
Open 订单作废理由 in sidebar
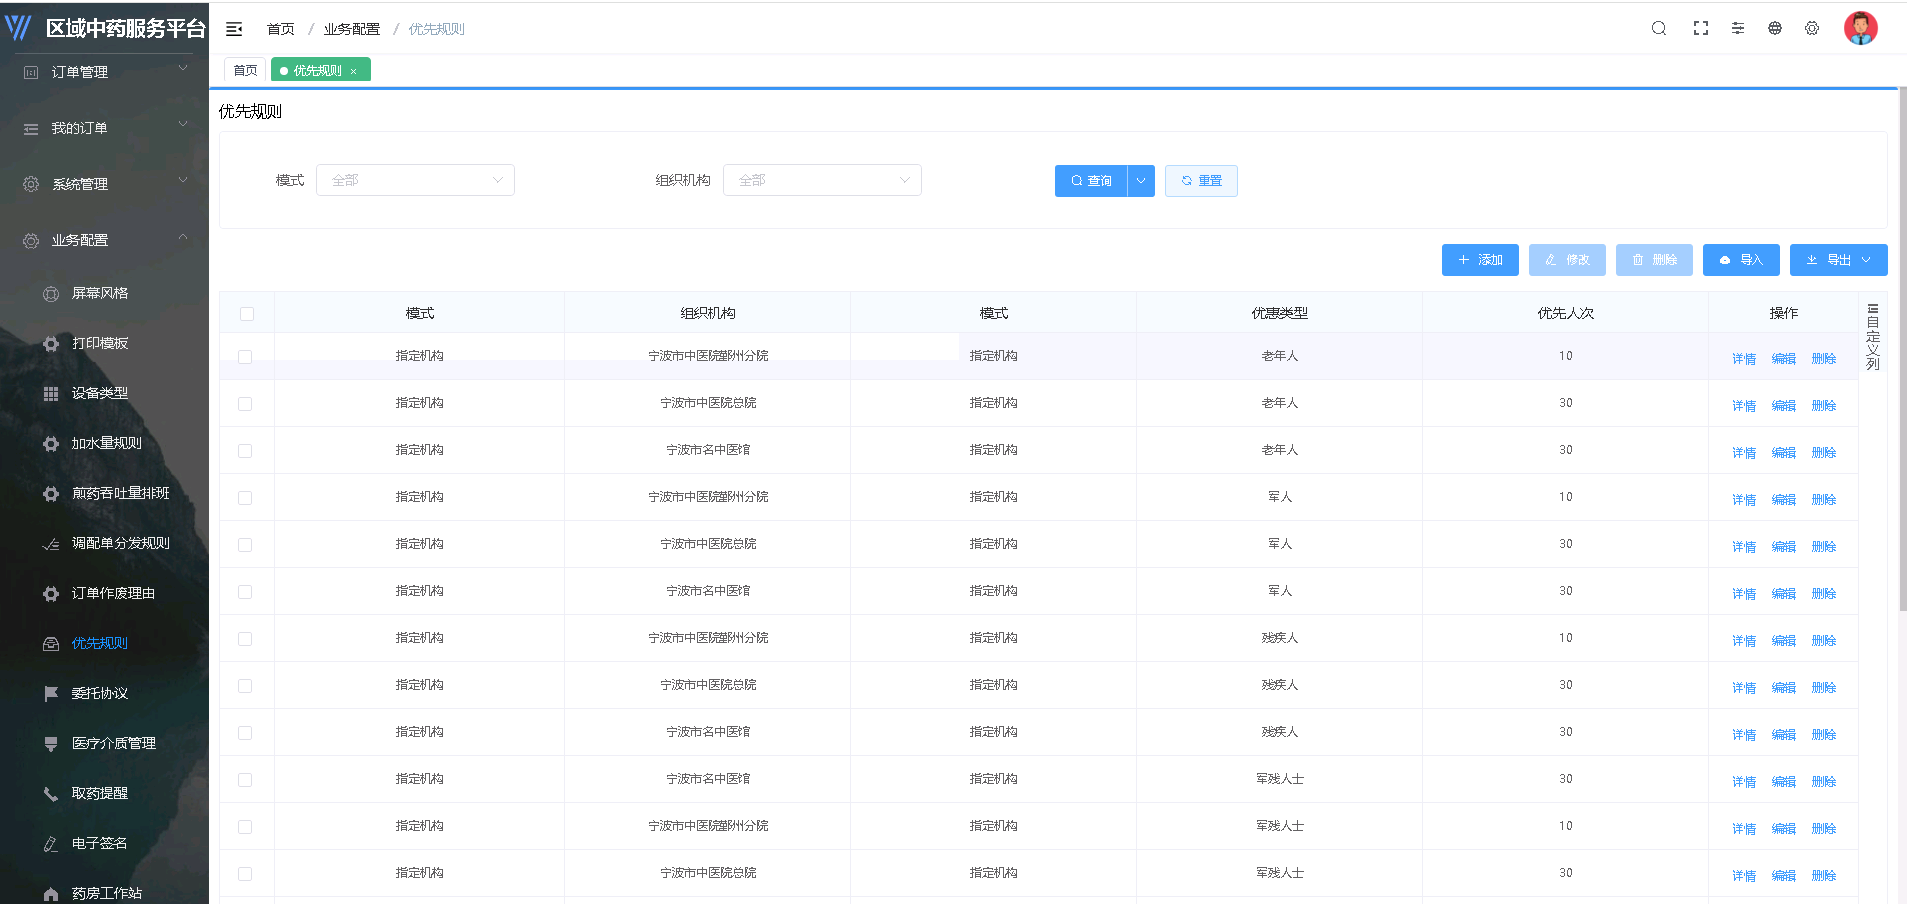click(x=113, y=593)
